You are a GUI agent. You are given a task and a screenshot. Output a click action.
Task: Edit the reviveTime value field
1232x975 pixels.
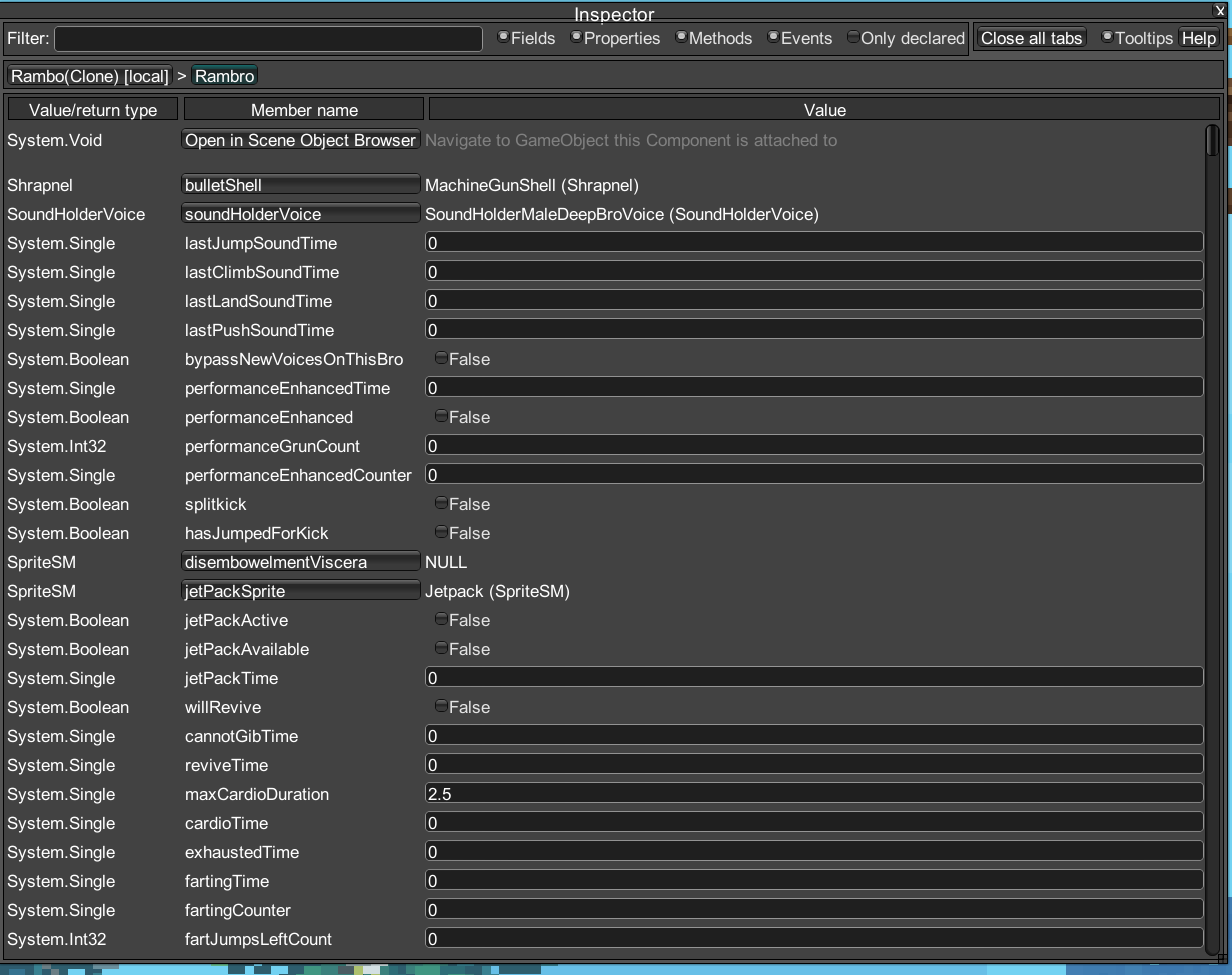814,764
